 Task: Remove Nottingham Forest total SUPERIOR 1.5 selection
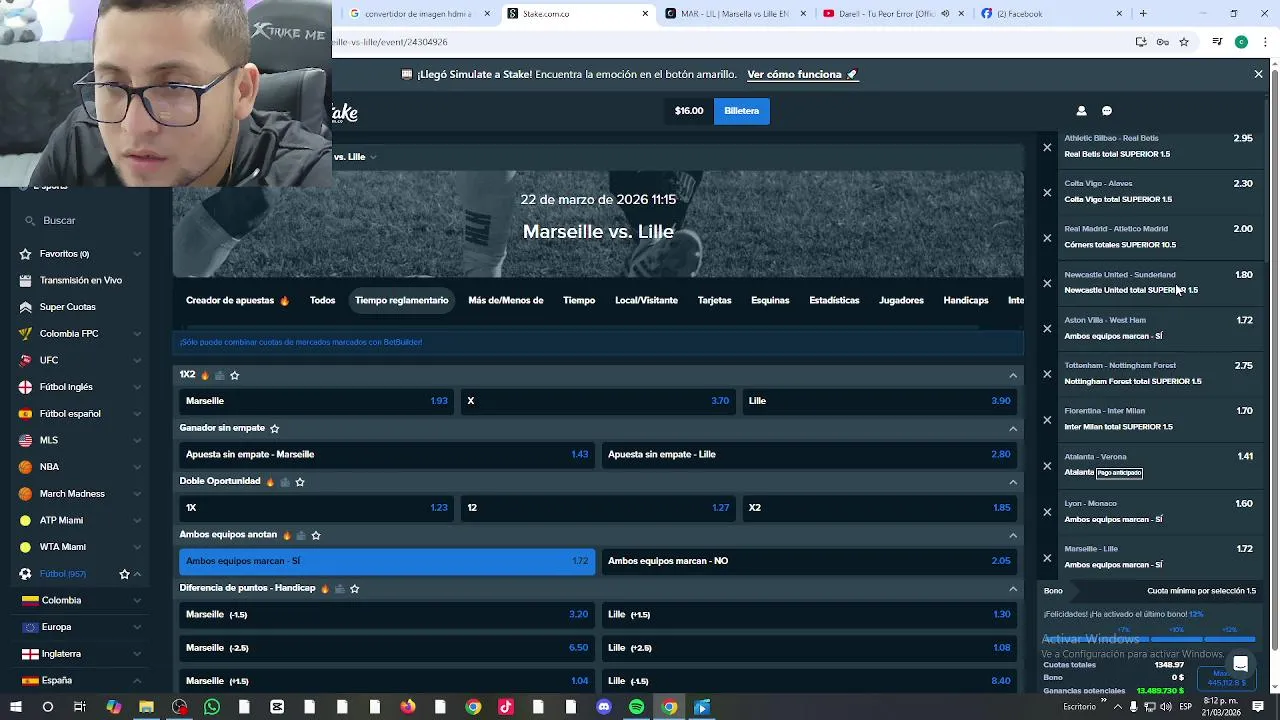pyautogui.click(x=1047, y=374)
